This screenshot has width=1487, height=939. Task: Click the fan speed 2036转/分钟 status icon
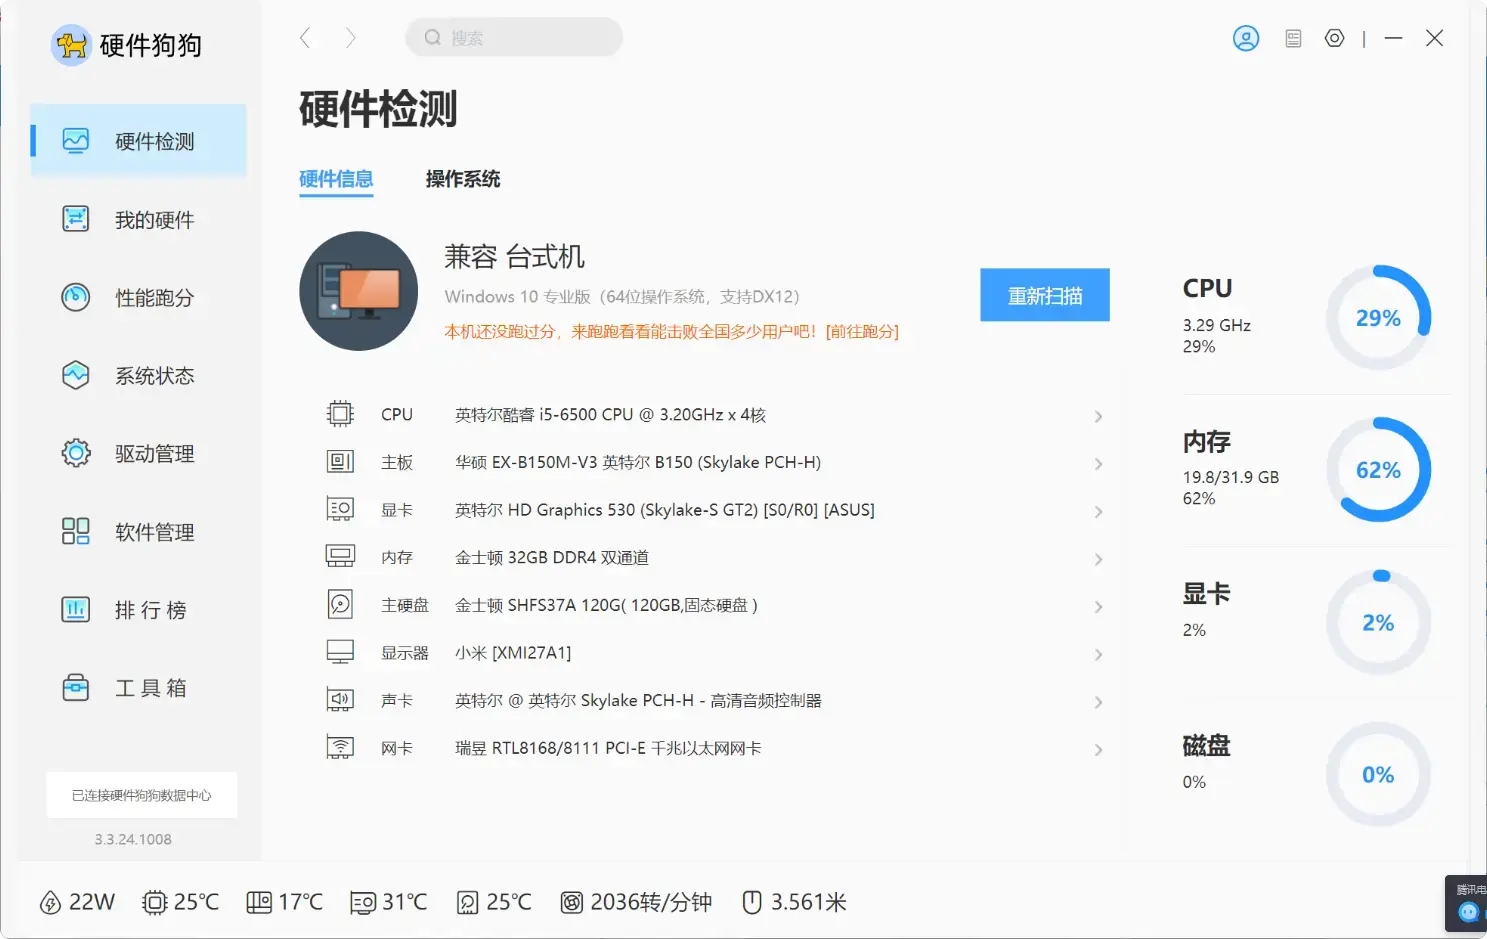pyautogui.click(x=572, y=902)
